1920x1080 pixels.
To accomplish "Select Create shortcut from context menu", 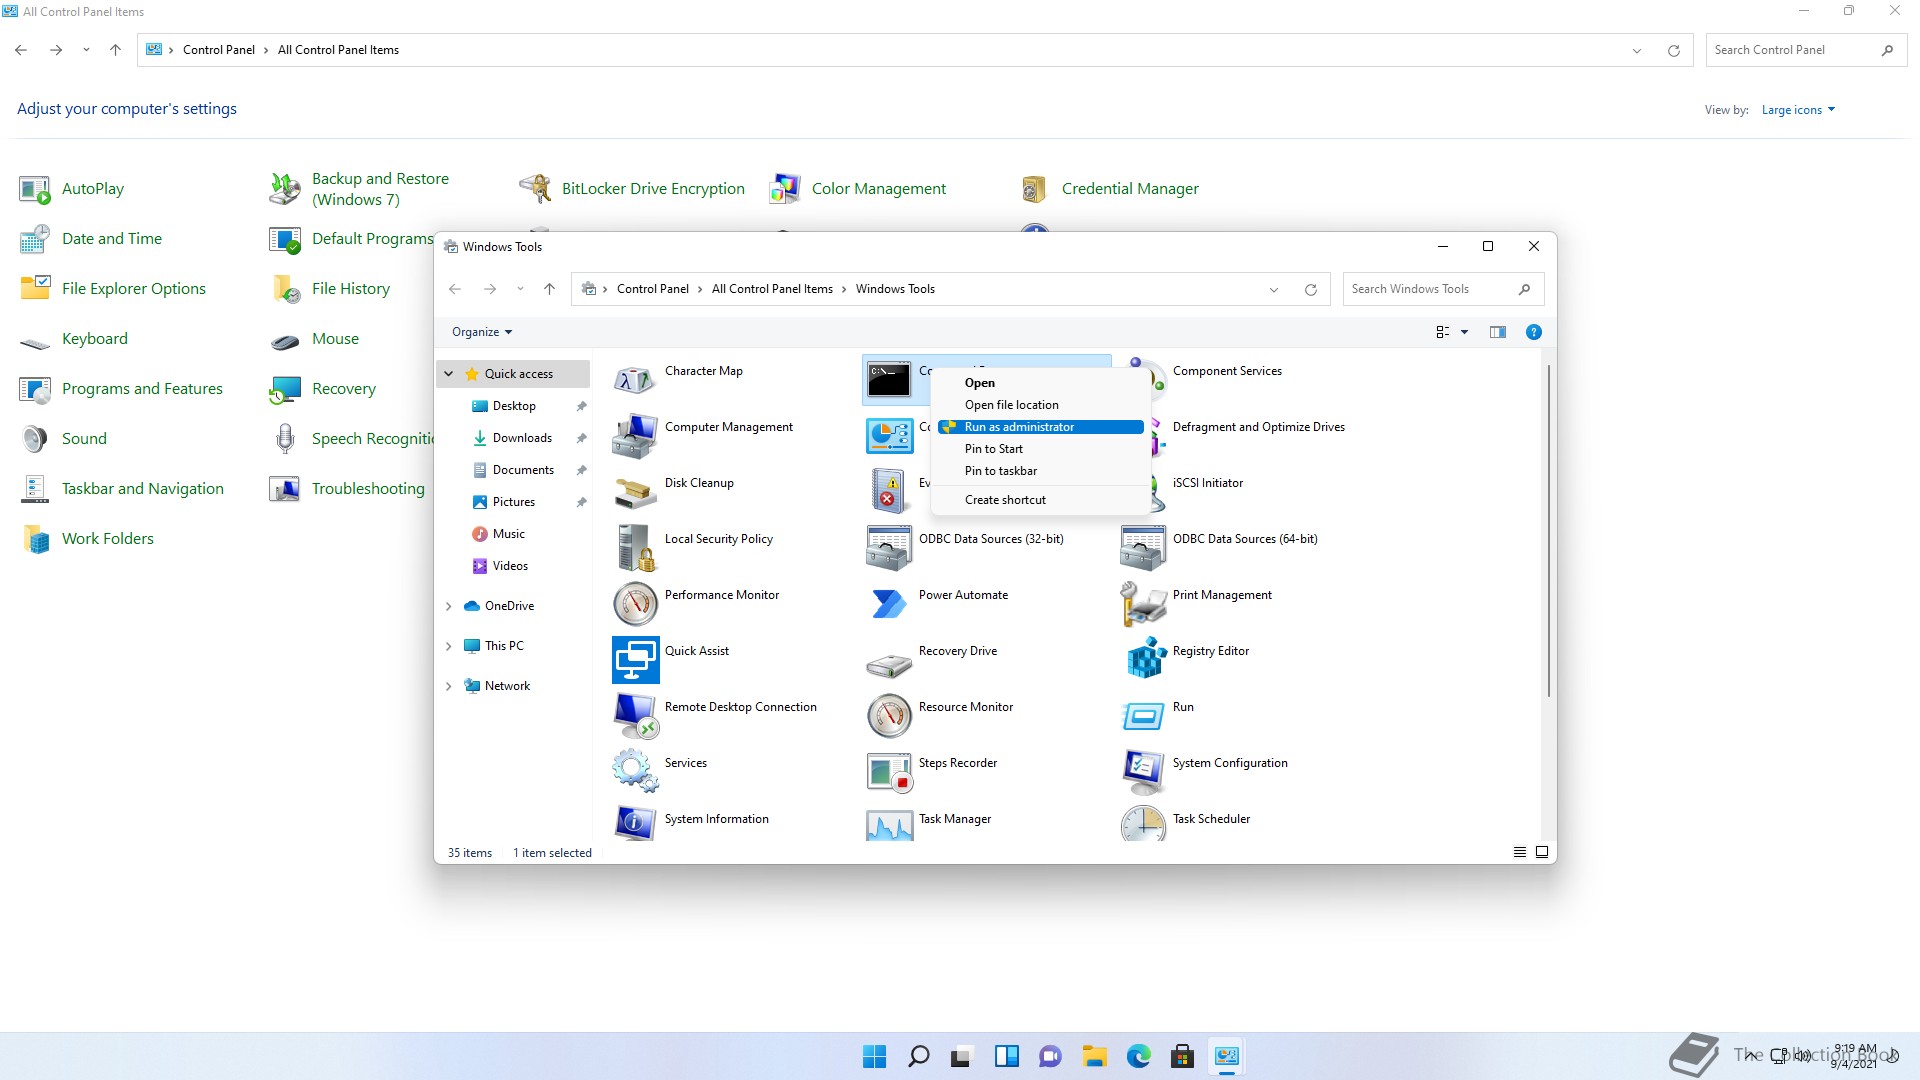I will pyautogui.click(x=1040, y=500).
